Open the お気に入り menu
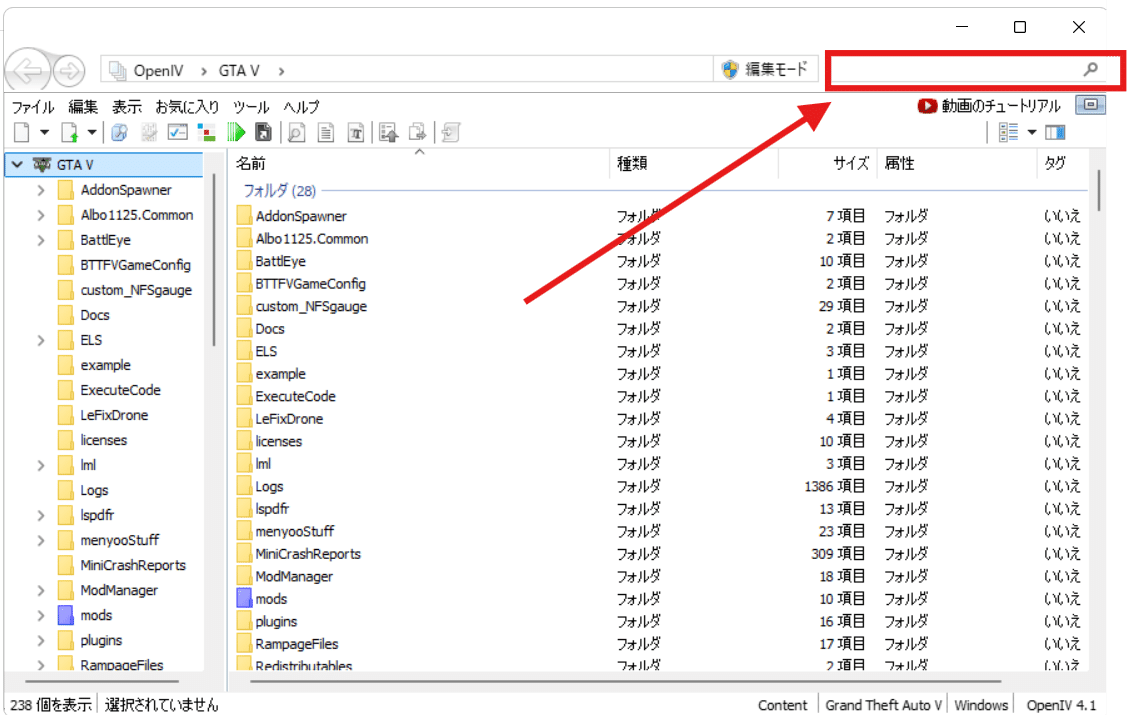Screen dimensions: 1127x715 click(x=187, y=107)
